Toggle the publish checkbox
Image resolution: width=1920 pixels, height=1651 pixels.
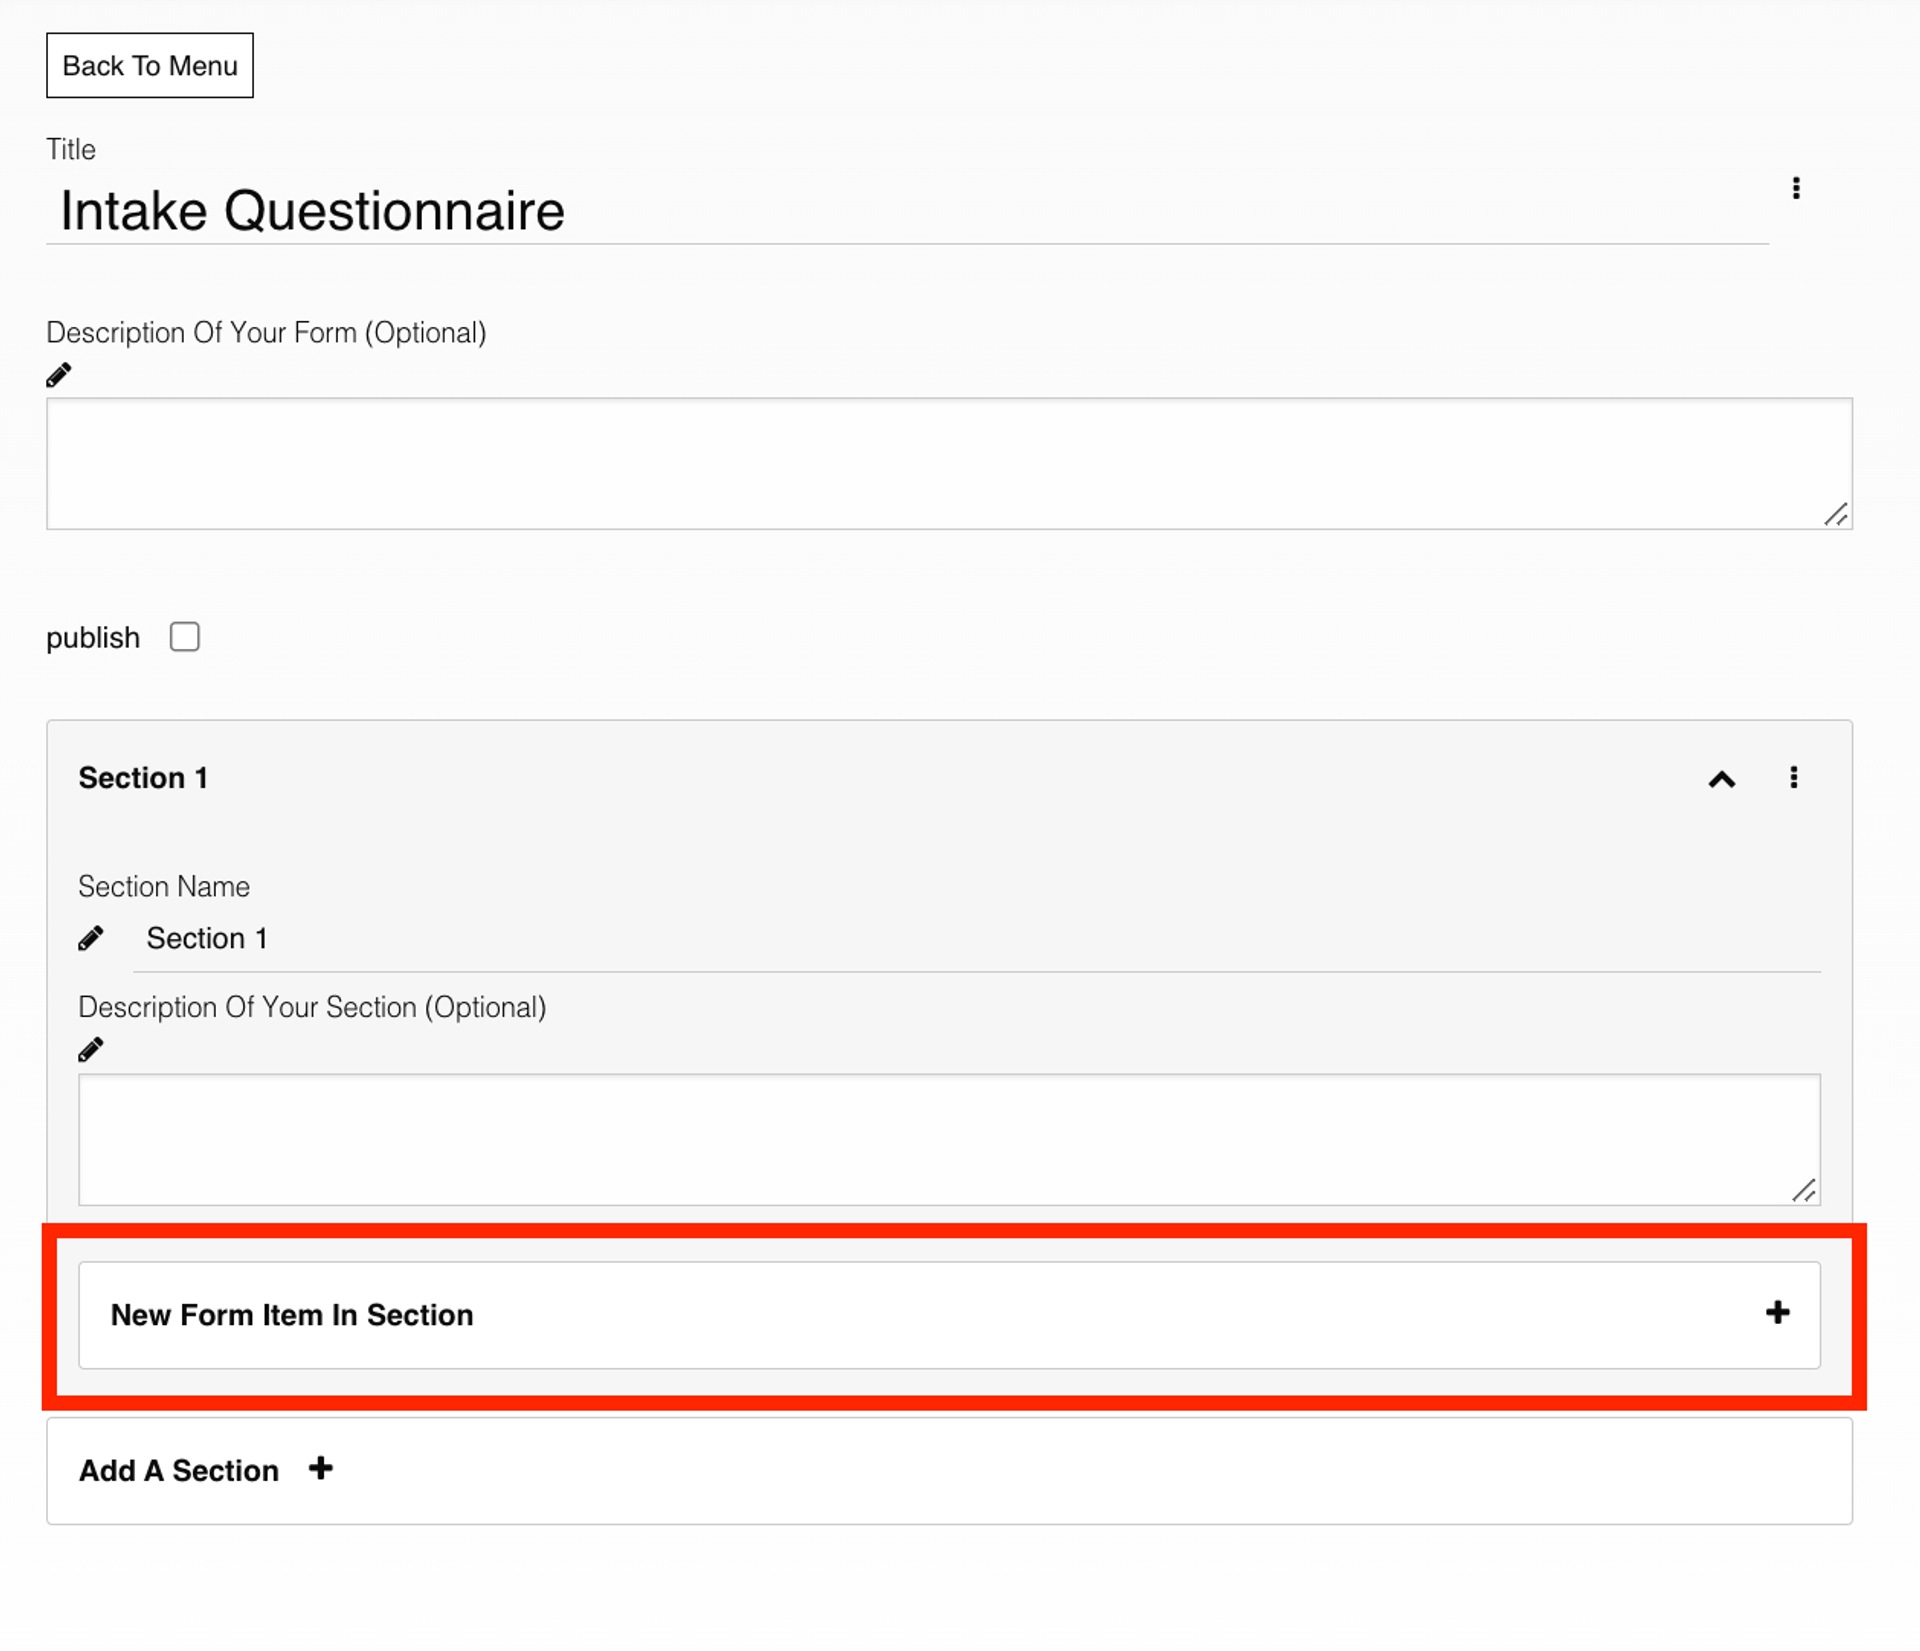tap(185, 637)
